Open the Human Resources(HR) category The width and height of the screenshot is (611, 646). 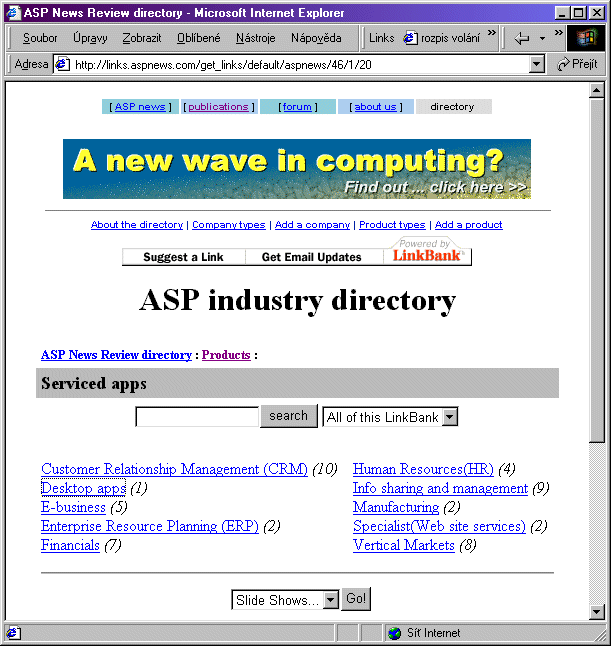423,469
